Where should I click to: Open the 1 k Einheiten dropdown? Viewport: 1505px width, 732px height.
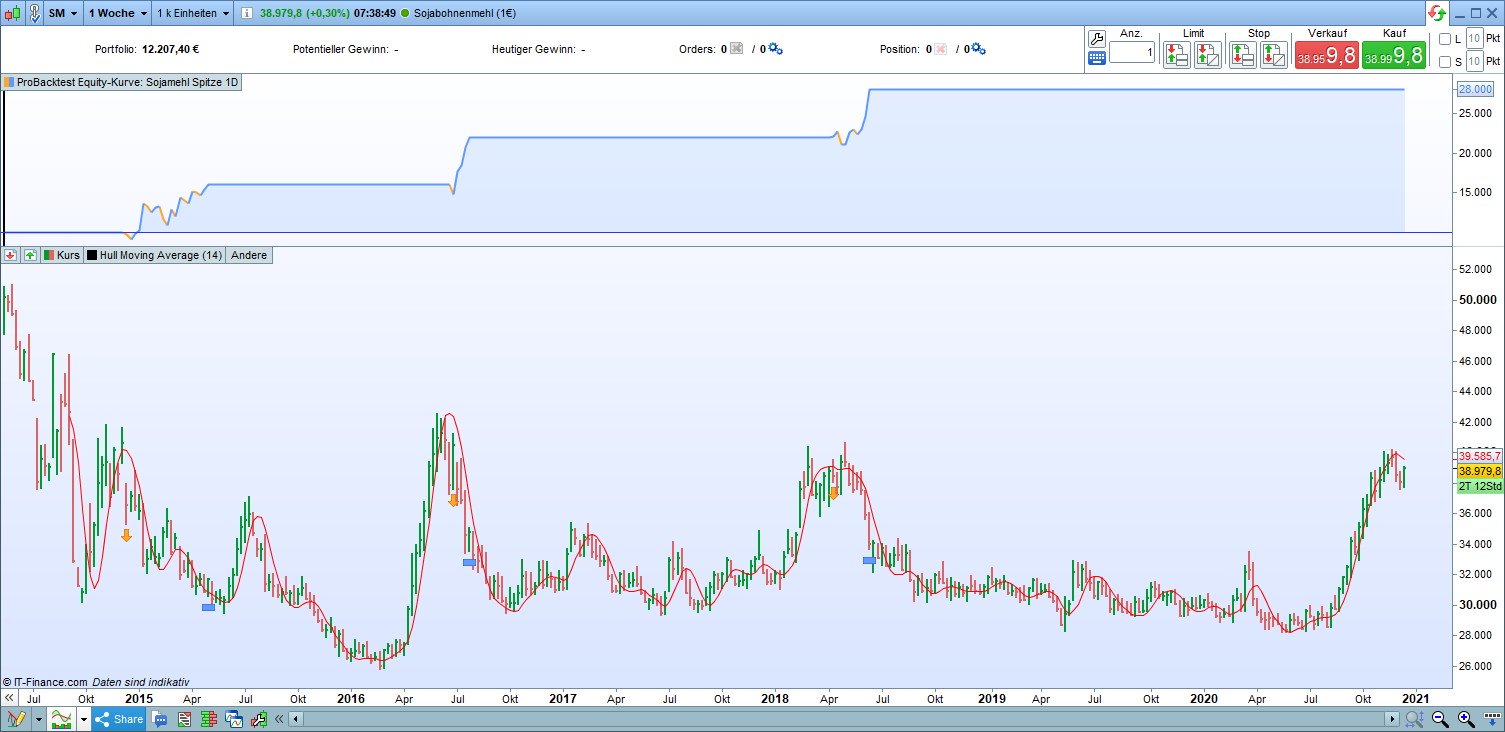[193, 14]
